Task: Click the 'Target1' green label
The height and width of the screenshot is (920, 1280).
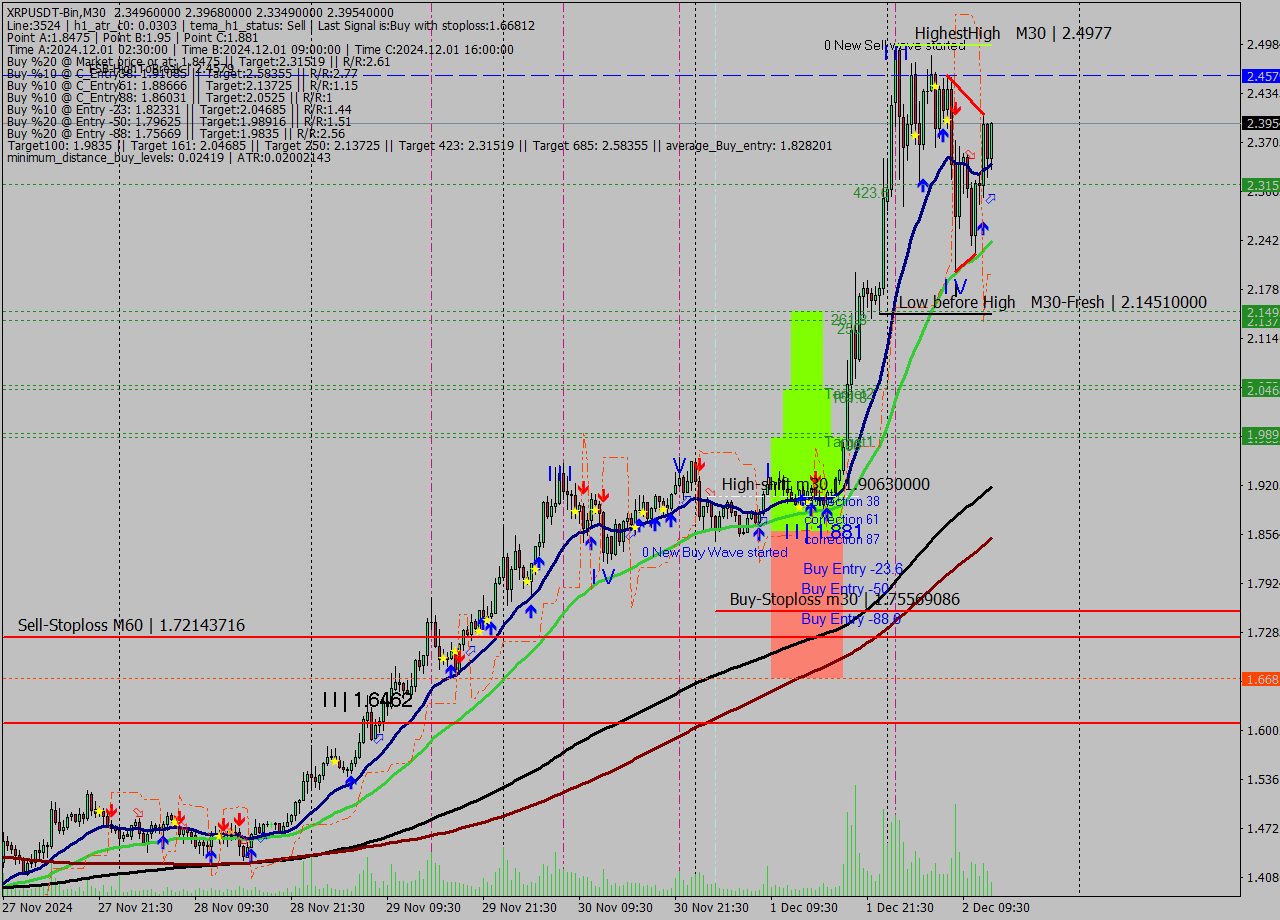Action: [x=849, y=441]
